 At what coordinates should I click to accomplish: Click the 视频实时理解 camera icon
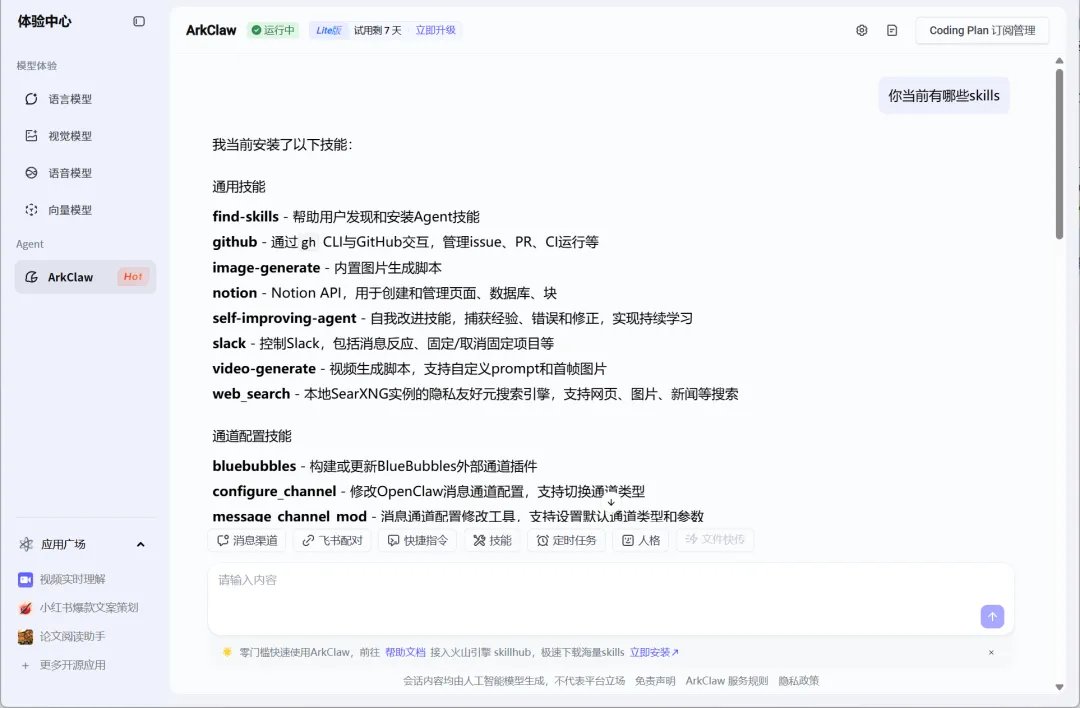point(25,580)
